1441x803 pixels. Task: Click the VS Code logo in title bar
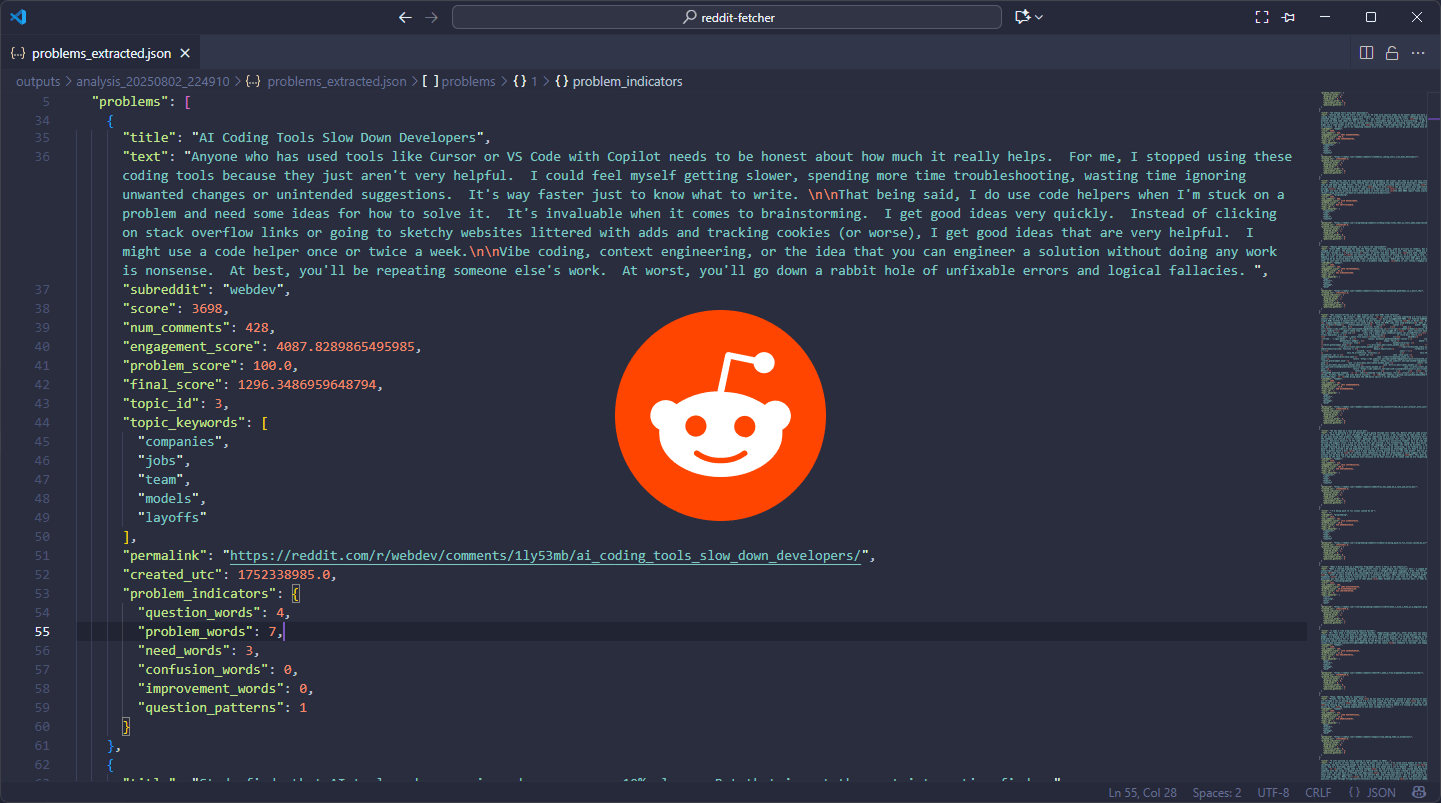(x=19, y=17)
